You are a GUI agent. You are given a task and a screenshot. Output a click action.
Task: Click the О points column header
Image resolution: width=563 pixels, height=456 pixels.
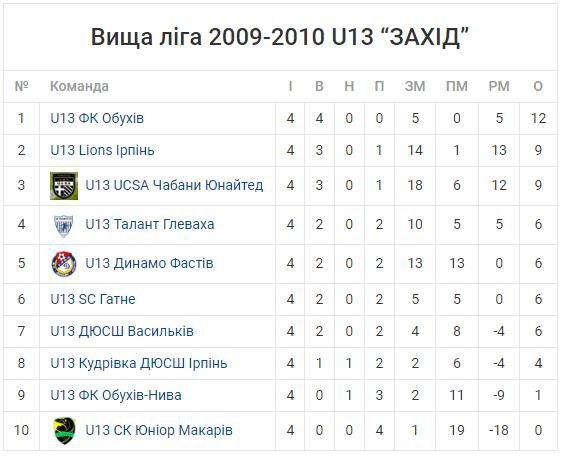coord(538,86)
